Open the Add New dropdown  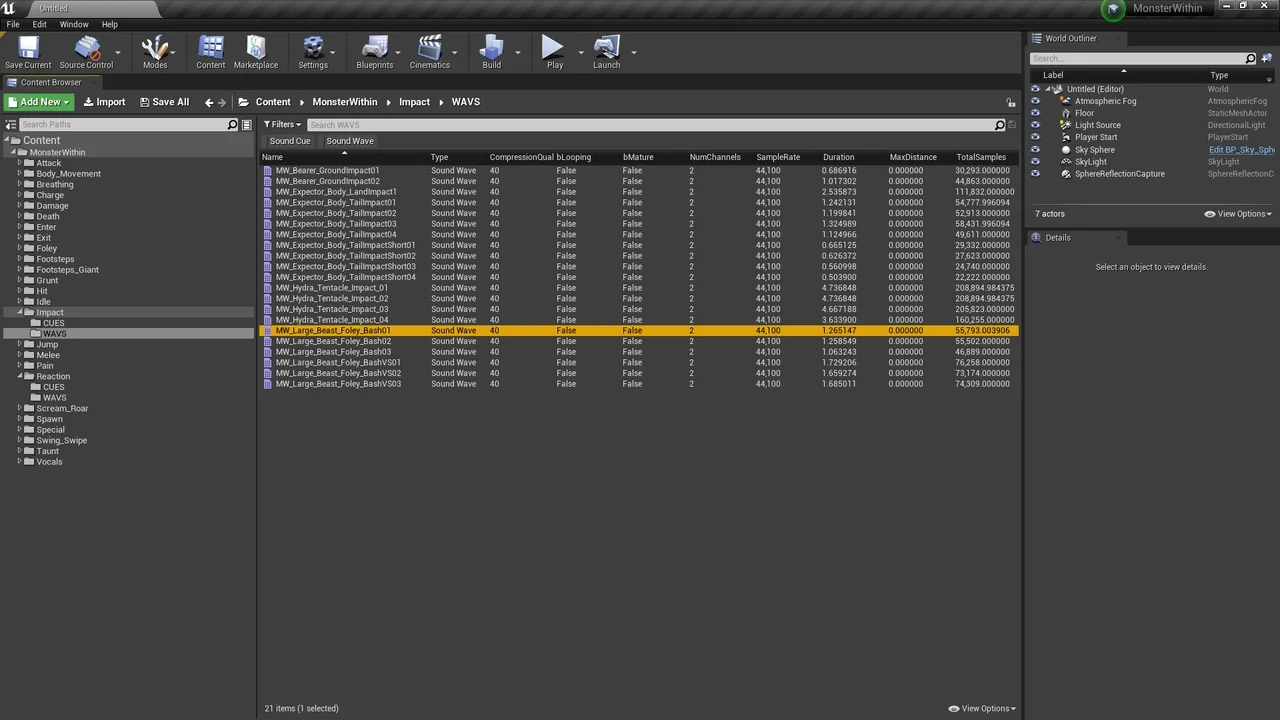[39, 102]
